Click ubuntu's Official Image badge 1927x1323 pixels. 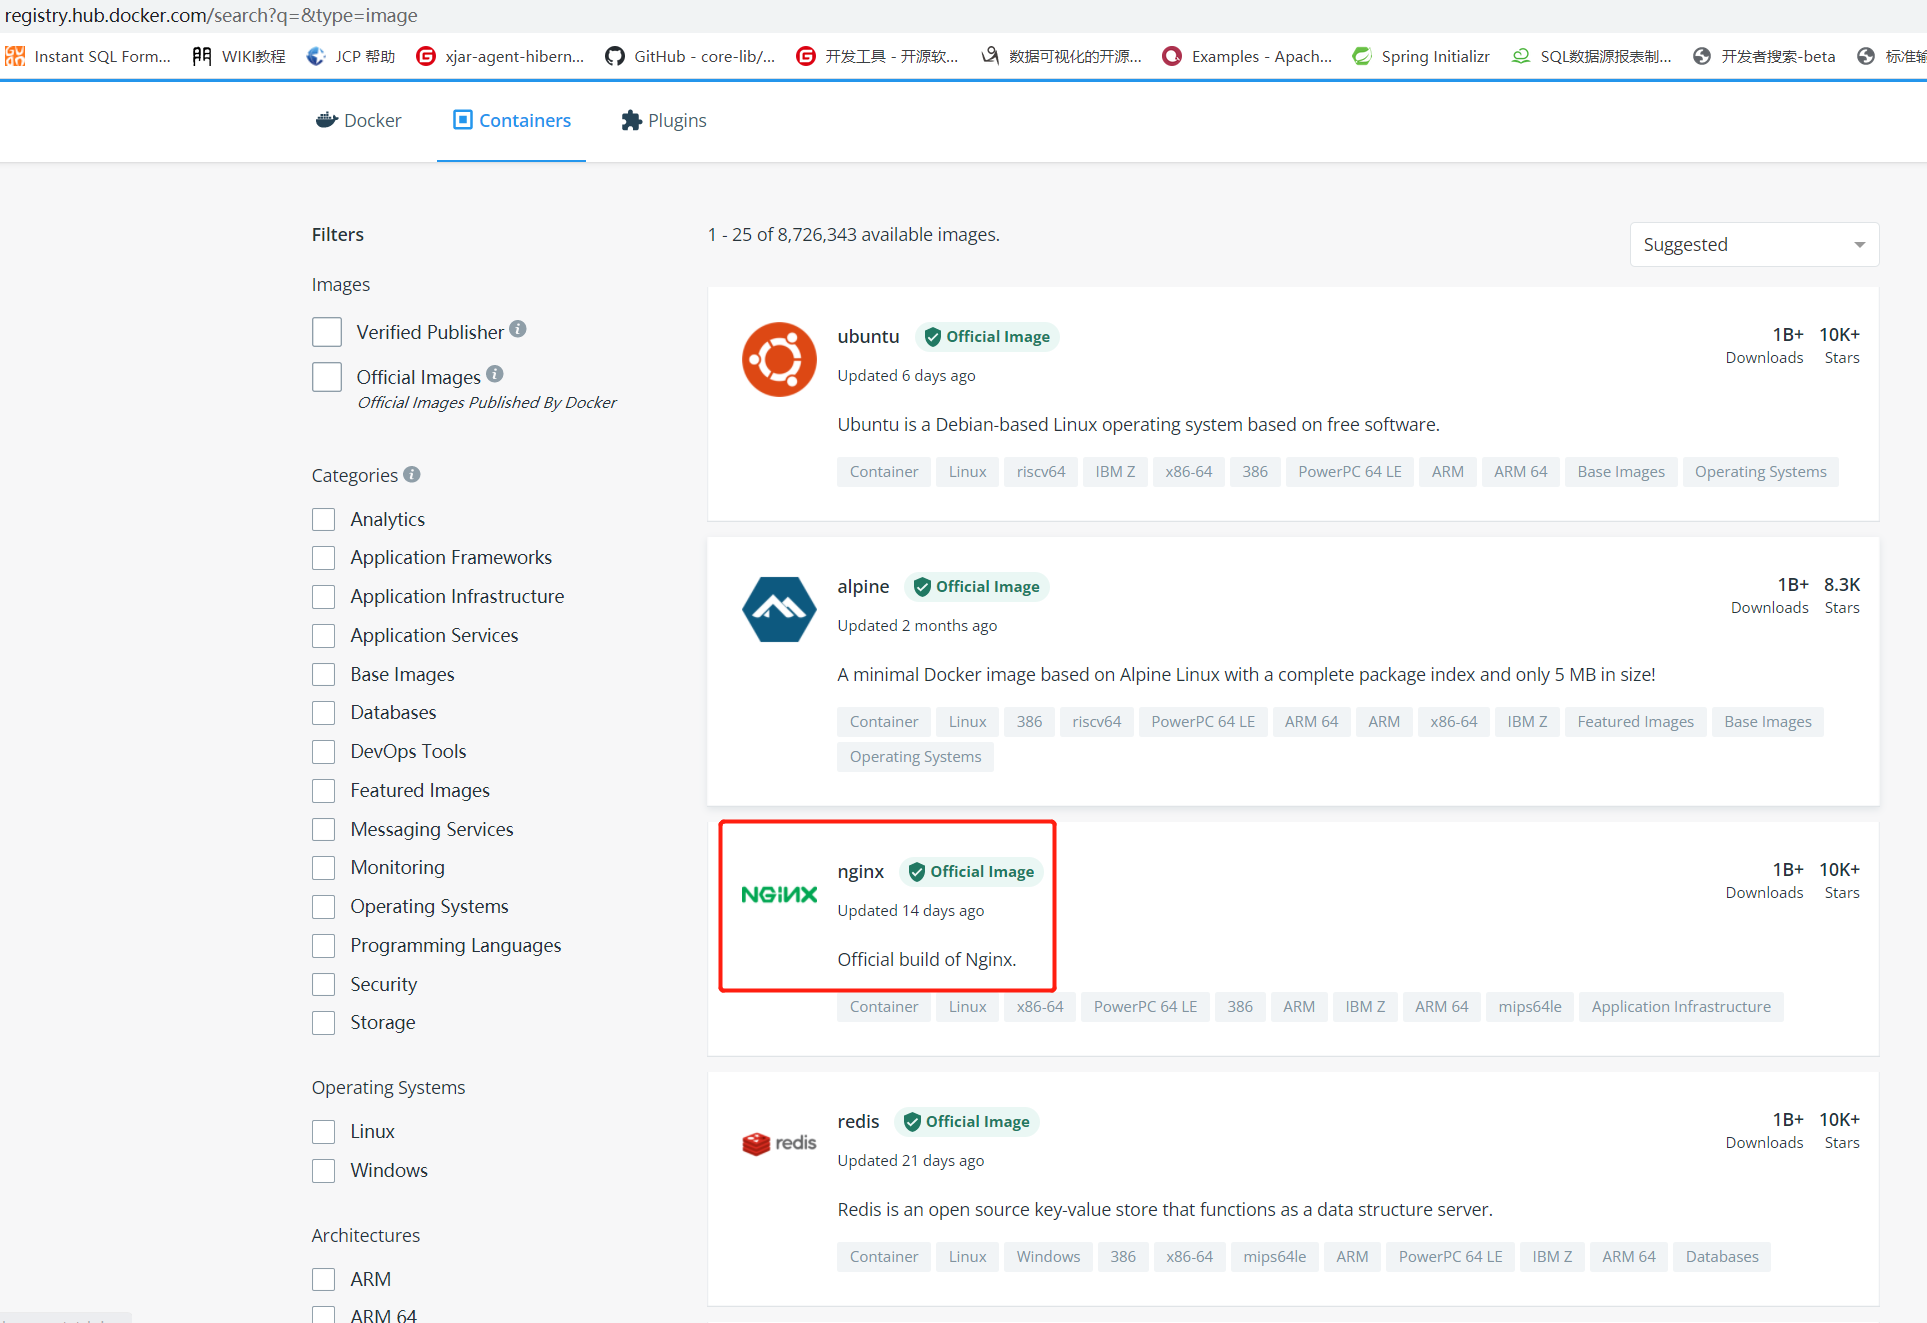pos(987,337)
